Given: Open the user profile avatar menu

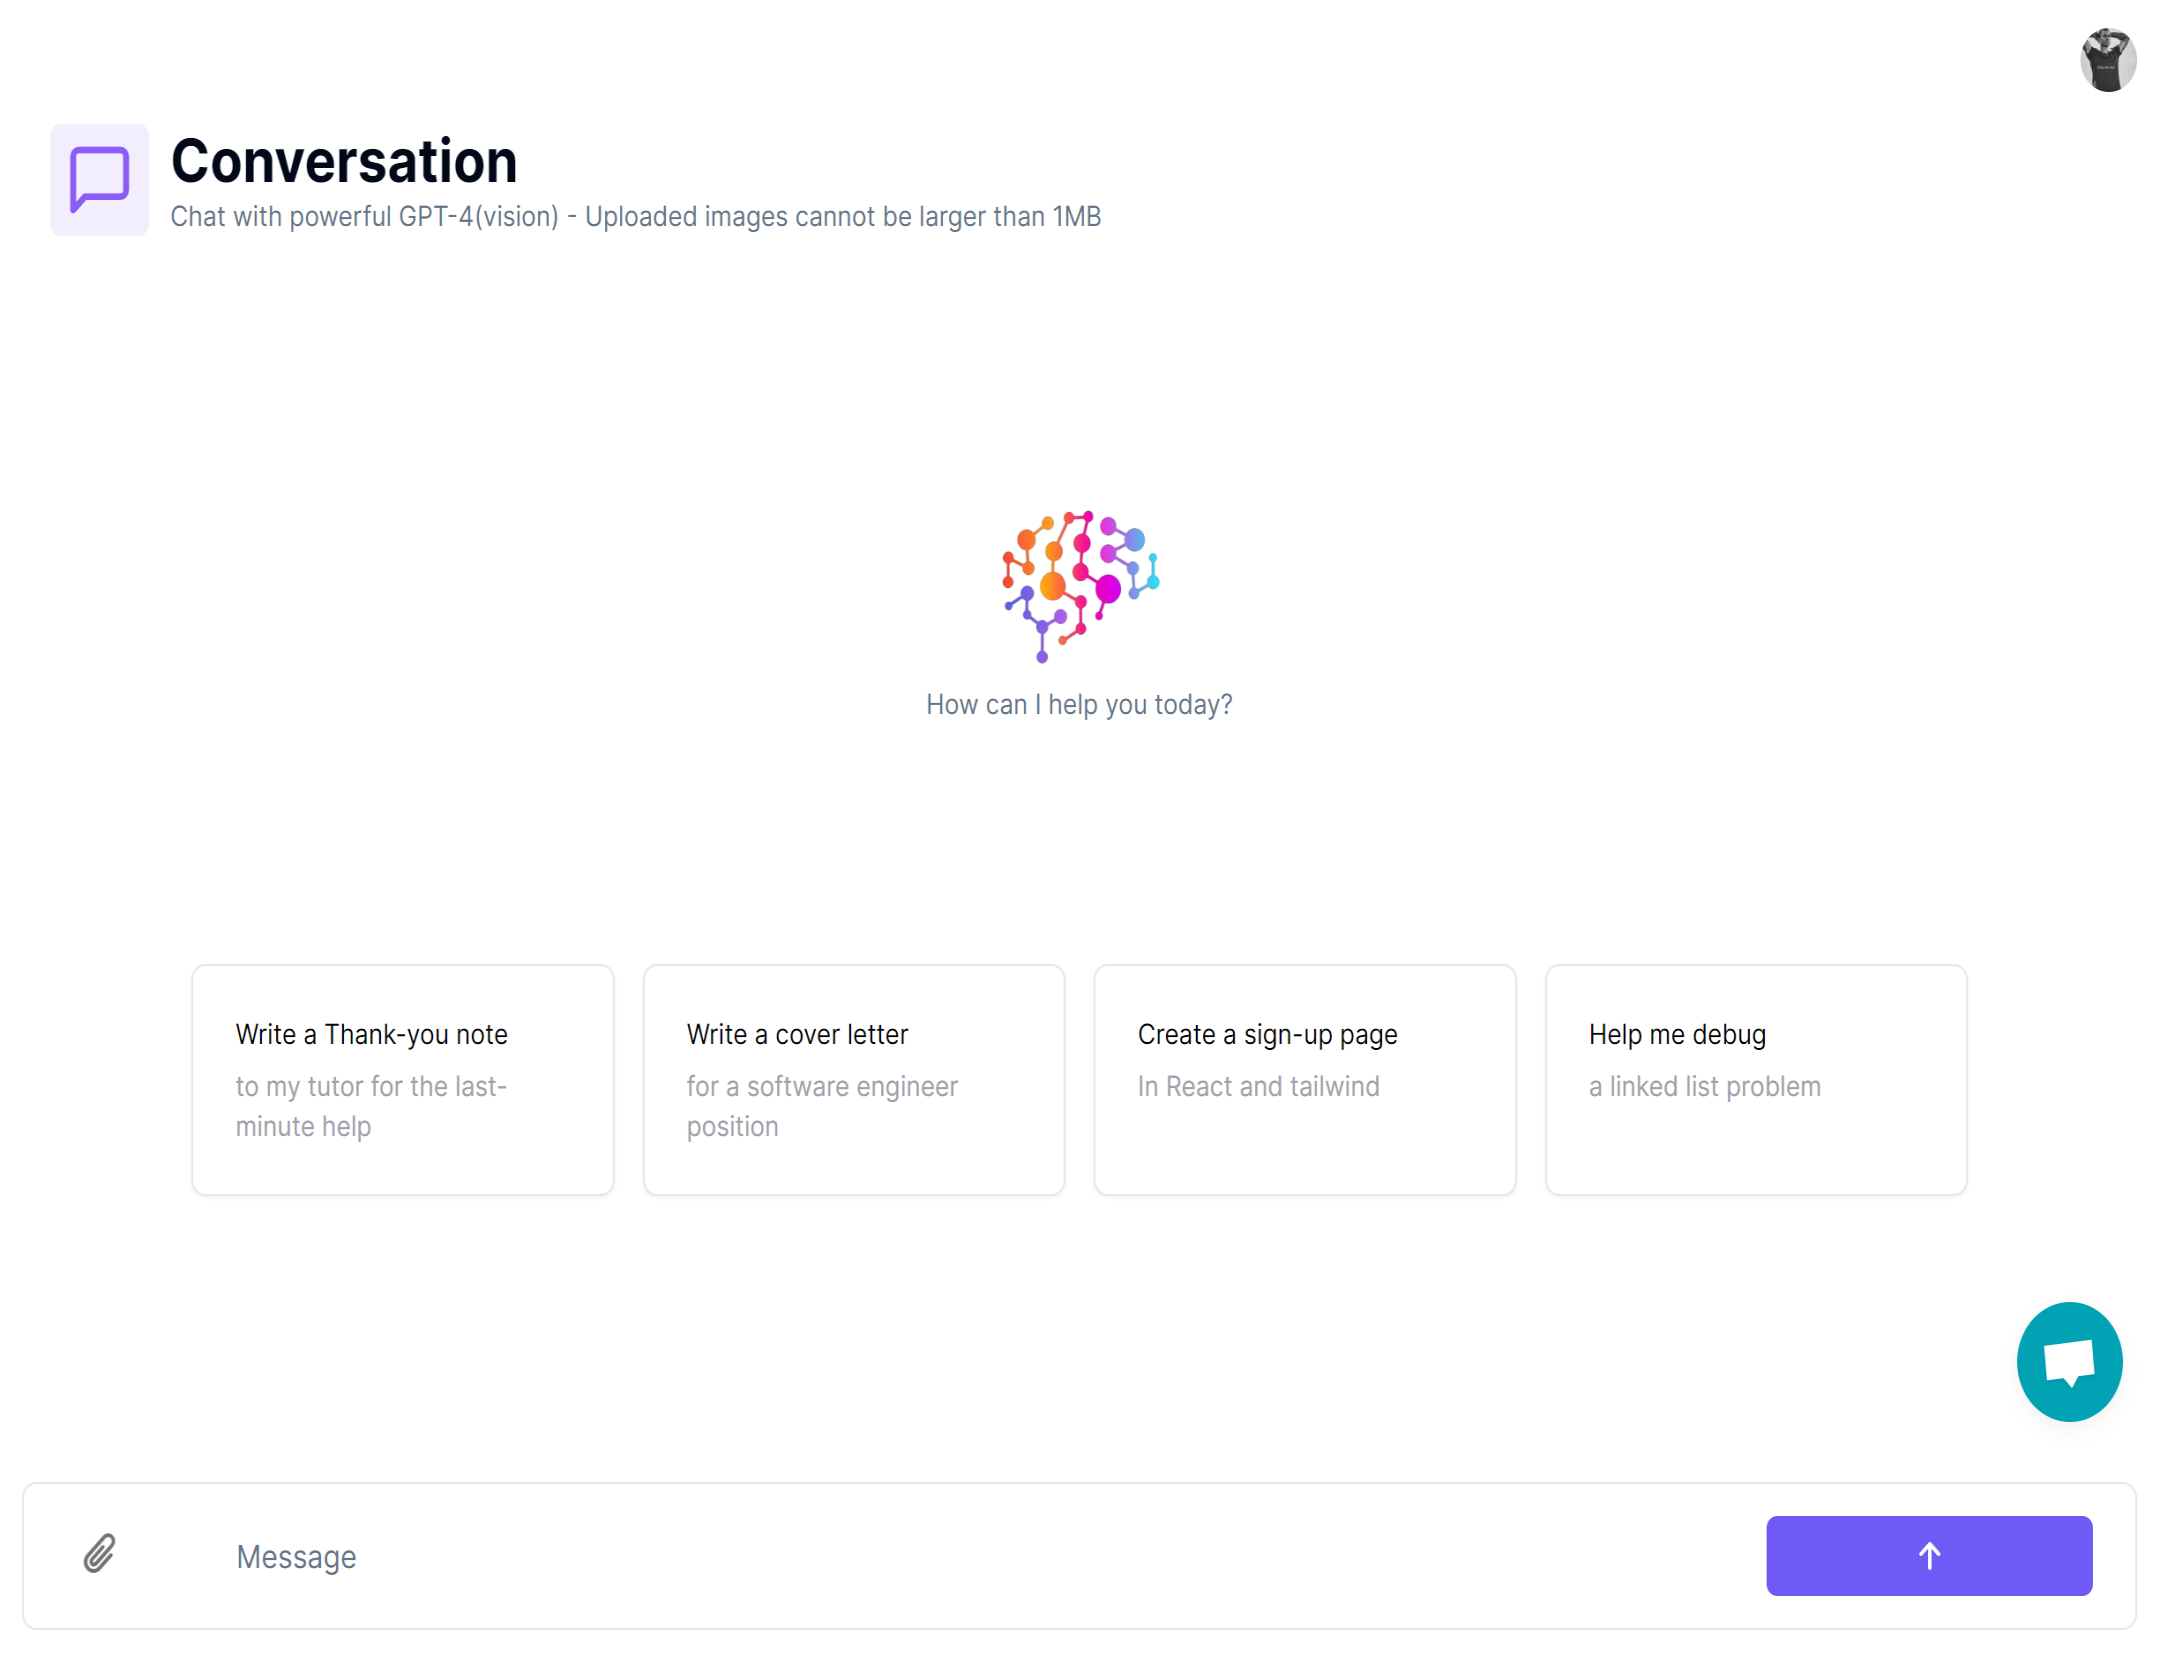Looking at the screenshot, I should (2107, 60).
